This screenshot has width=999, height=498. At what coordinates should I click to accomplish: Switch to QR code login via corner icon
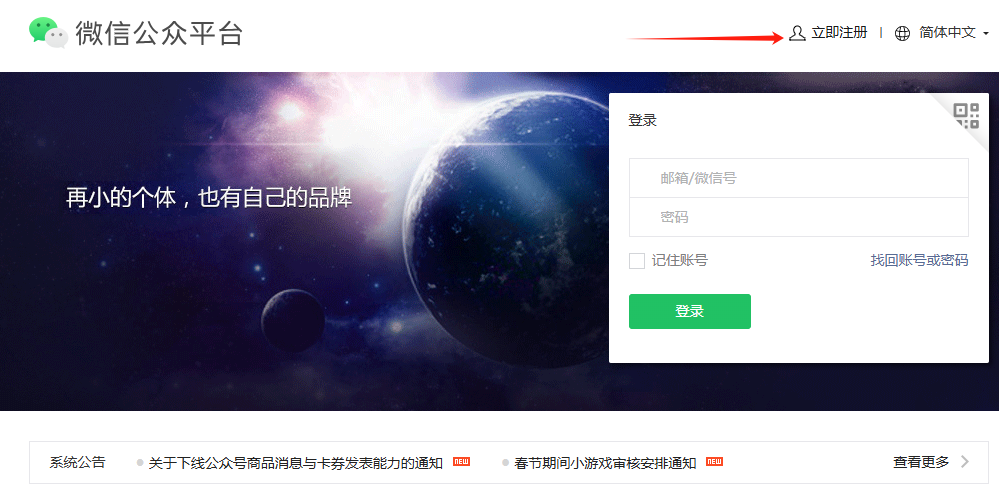(x=966, y=115)
